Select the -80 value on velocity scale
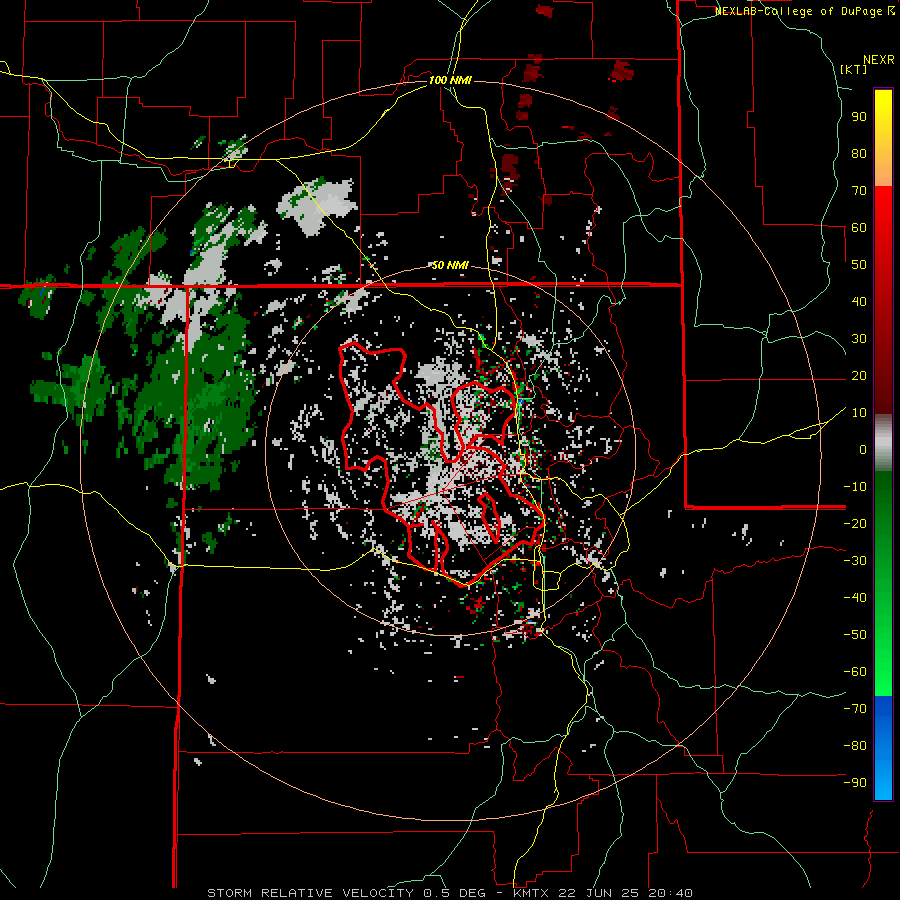900x900 pixels. 855,746
